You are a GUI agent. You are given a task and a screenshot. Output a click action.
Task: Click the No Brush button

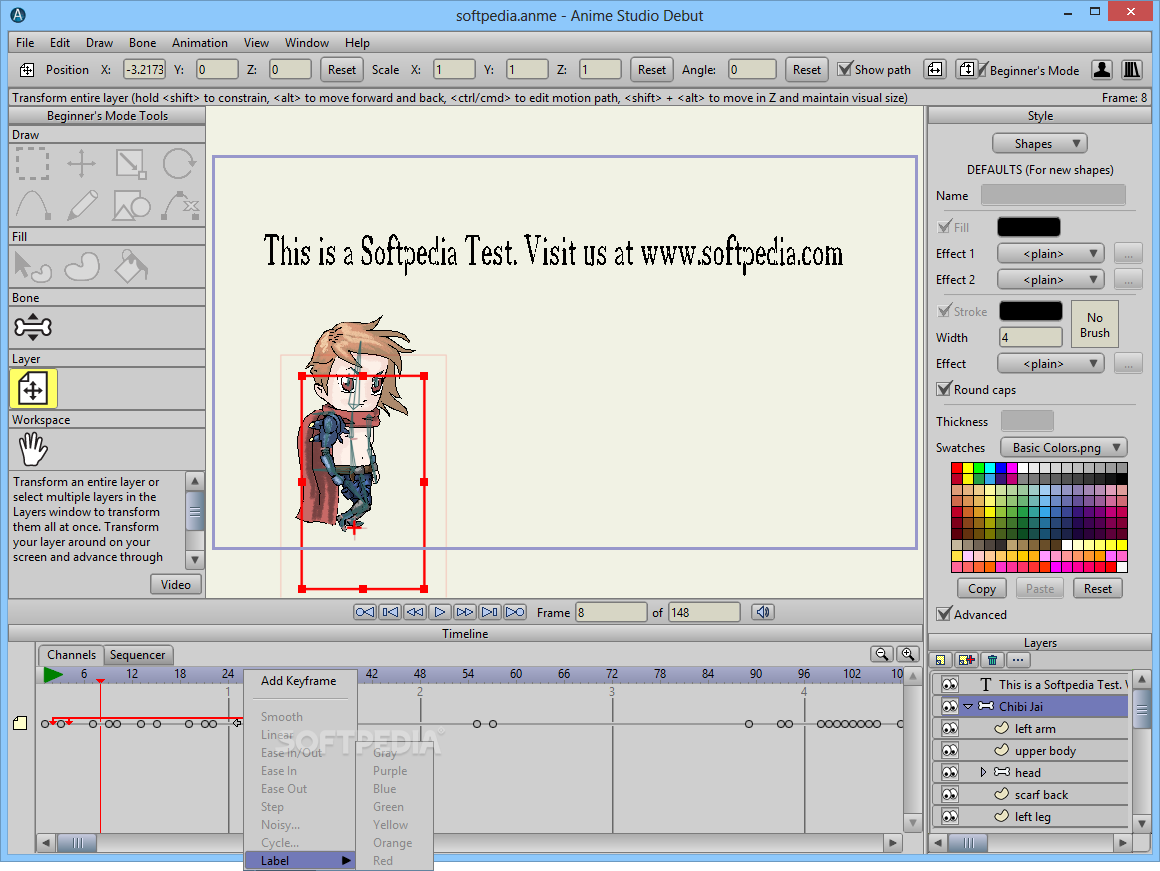tap(1094, 324)
